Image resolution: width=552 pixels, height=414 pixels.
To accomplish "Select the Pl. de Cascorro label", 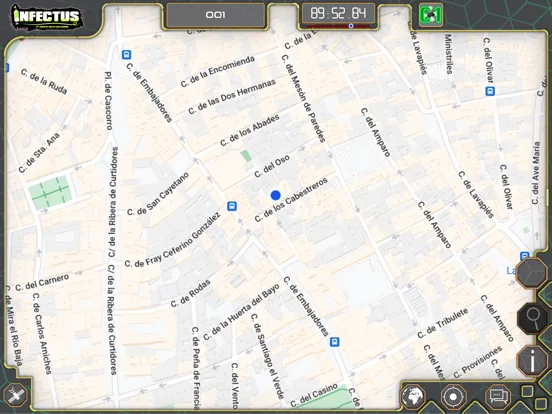I will pyautogui.click(x=108, y=101).
